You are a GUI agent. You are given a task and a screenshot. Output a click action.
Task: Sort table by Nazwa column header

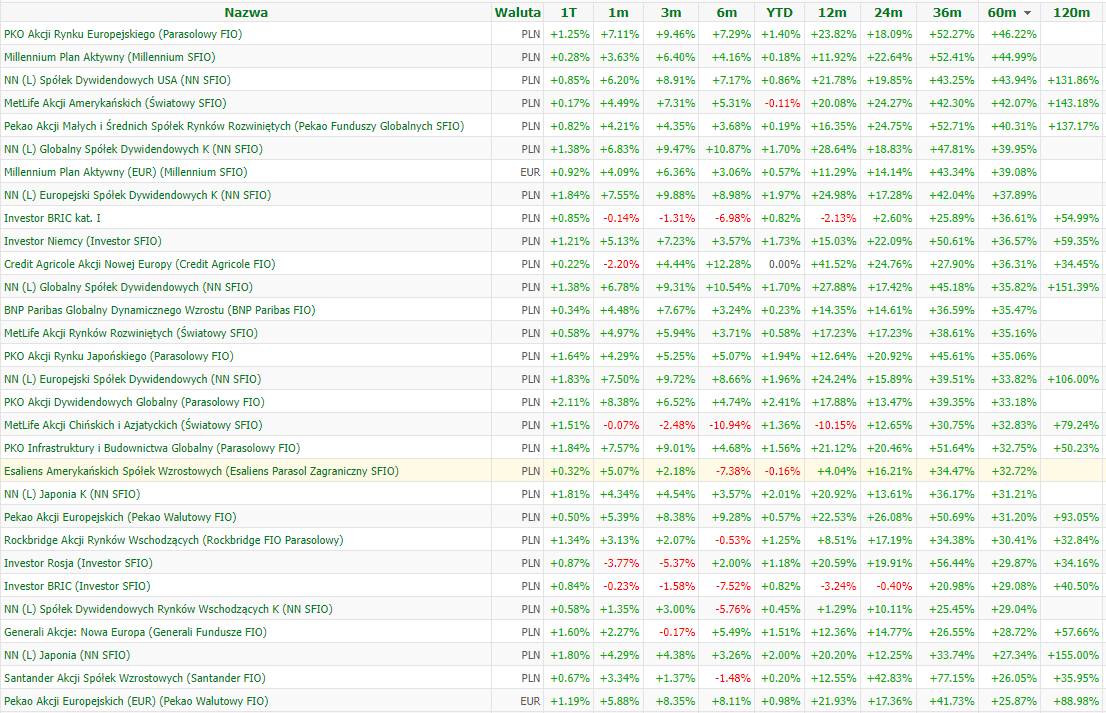pos(245,13)
